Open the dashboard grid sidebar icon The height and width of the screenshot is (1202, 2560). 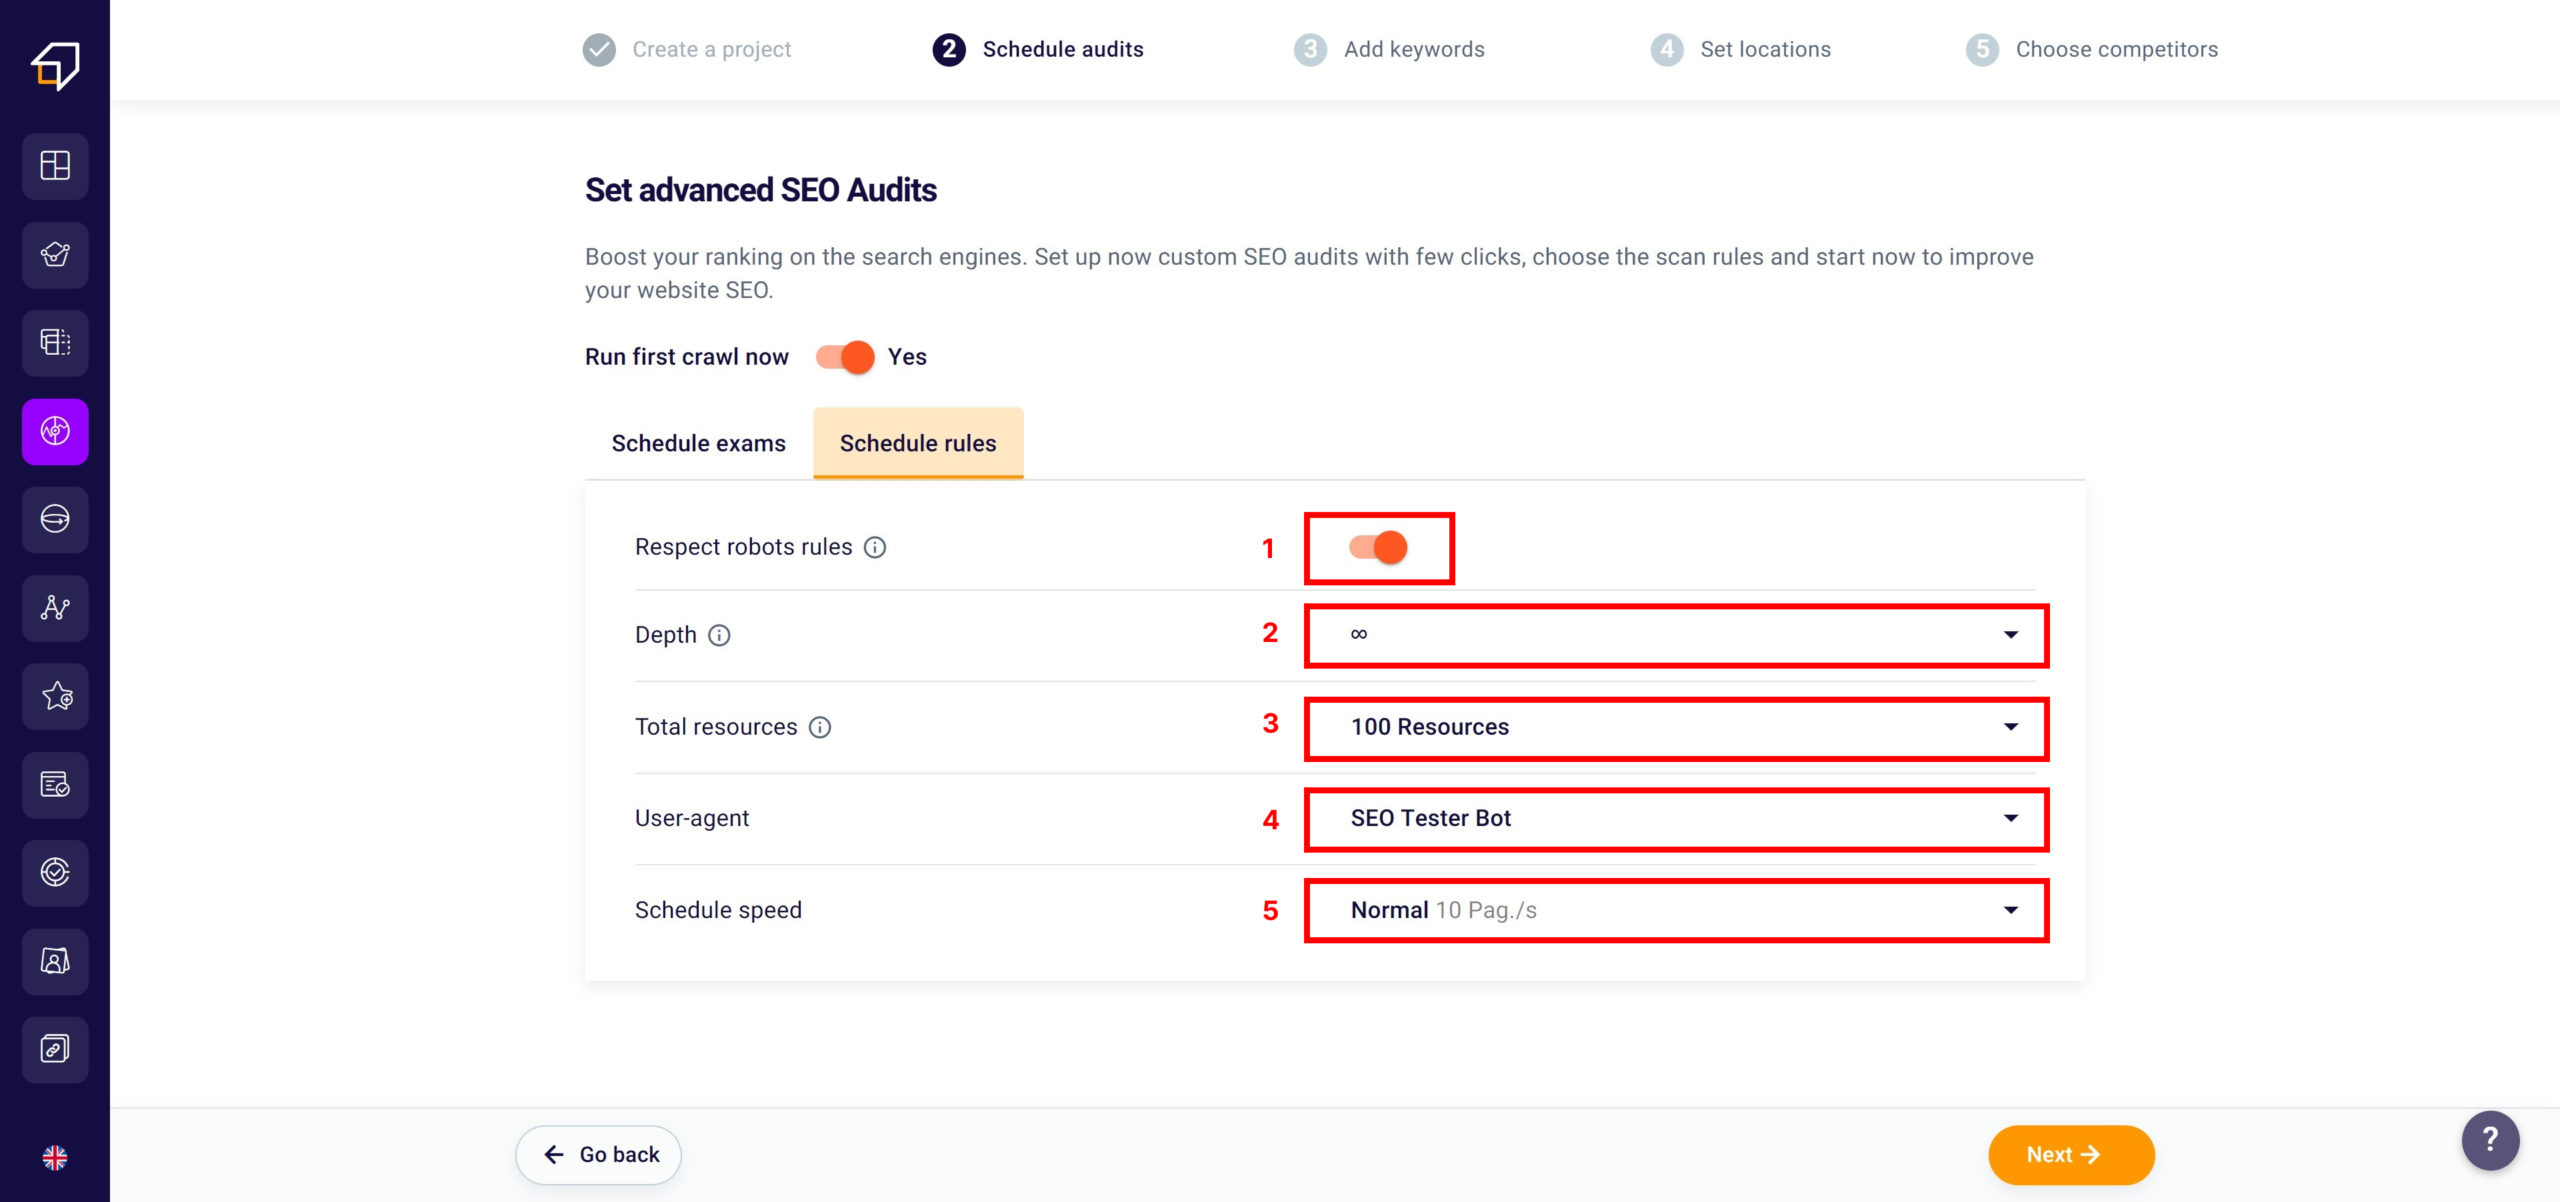[x=55, y=166]
